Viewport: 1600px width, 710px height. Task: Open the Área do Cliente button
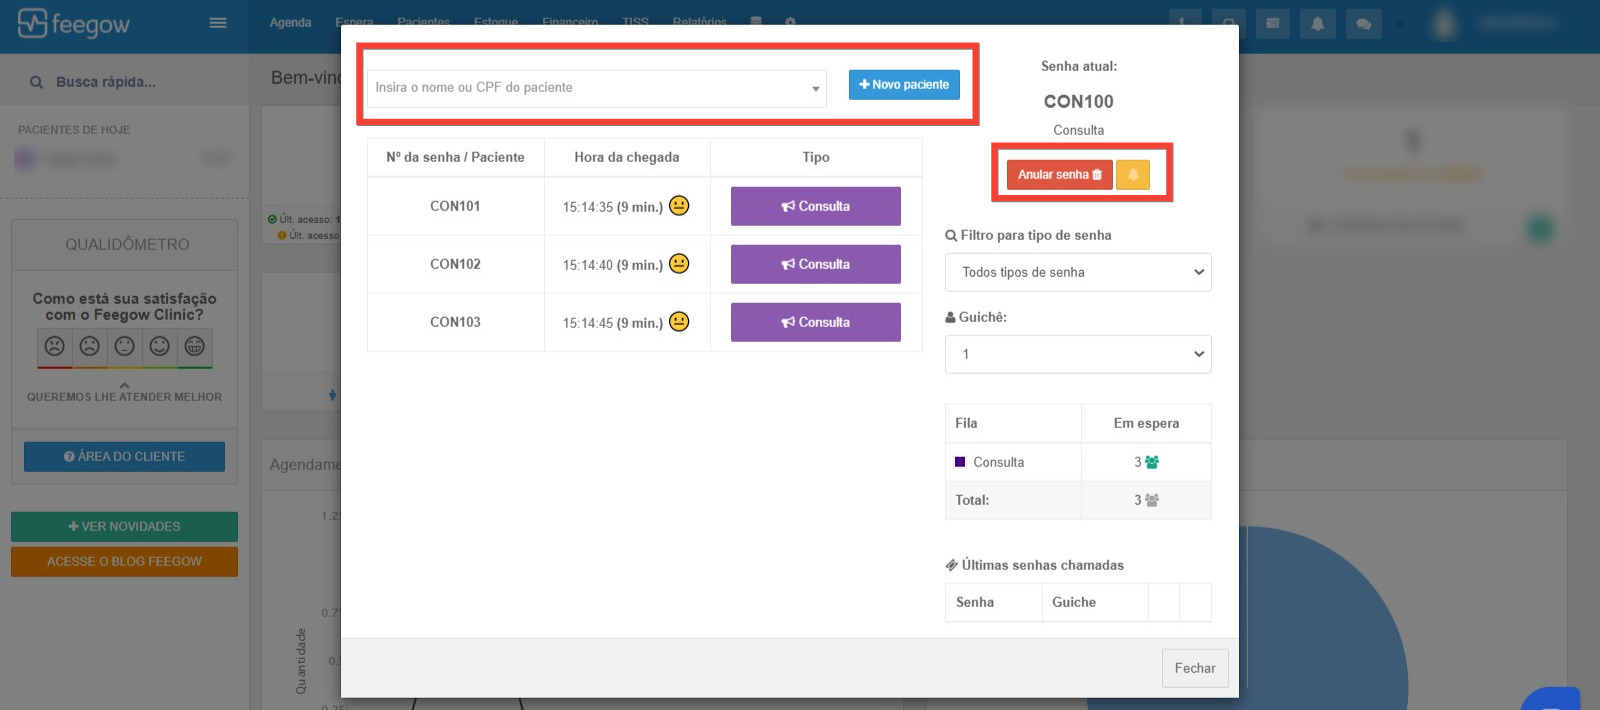(124, 456)
